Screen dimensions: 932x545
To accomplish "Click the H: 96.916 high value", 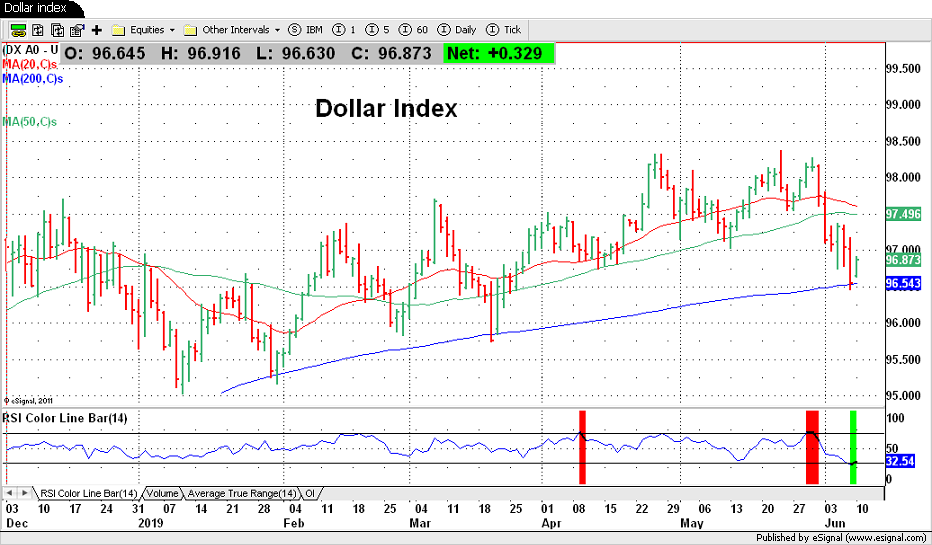I will pyautogui.click(x=201, y=53).
